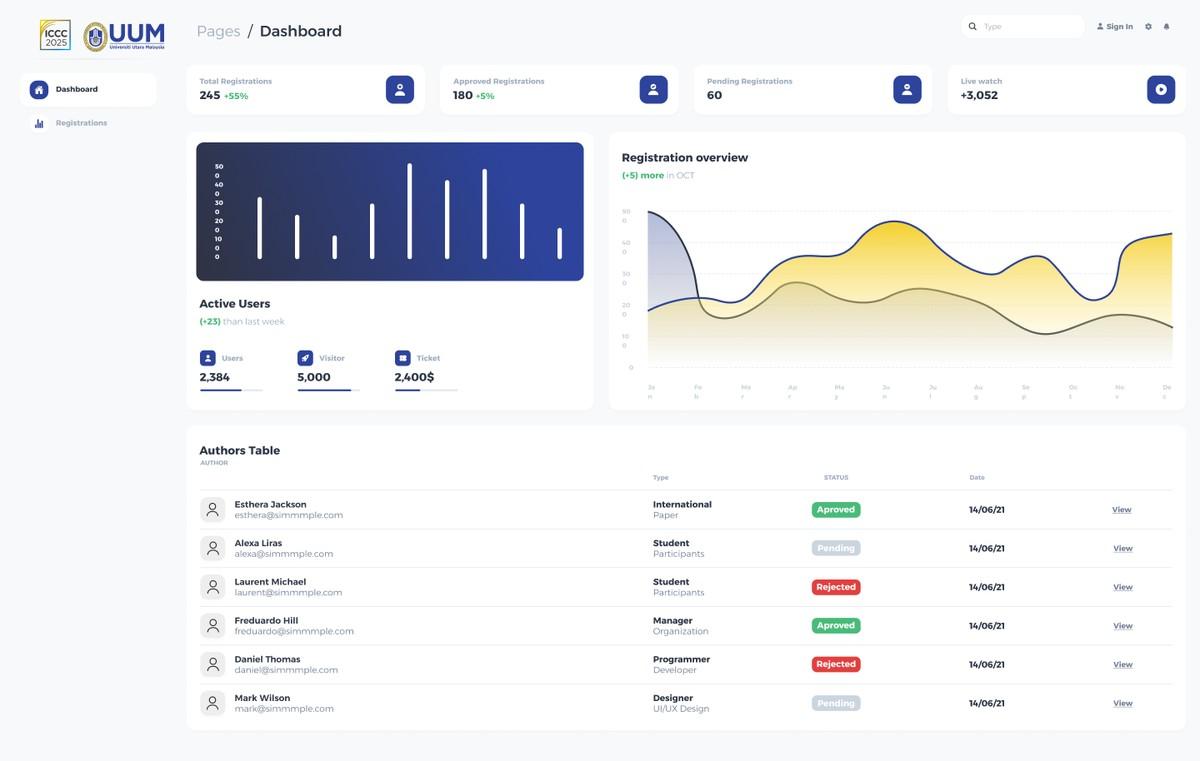Click the Registrations bar chart icon

tap(39, 123)
